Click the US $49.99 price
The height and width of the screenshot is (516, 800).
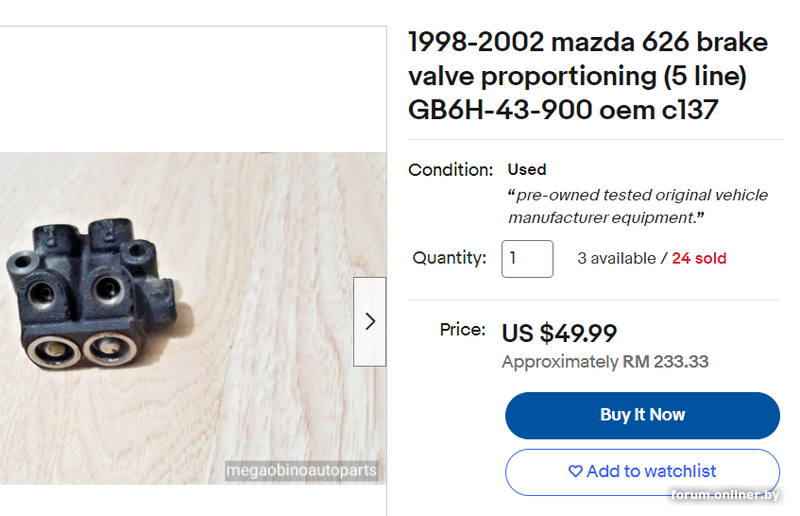pos(559,333)
